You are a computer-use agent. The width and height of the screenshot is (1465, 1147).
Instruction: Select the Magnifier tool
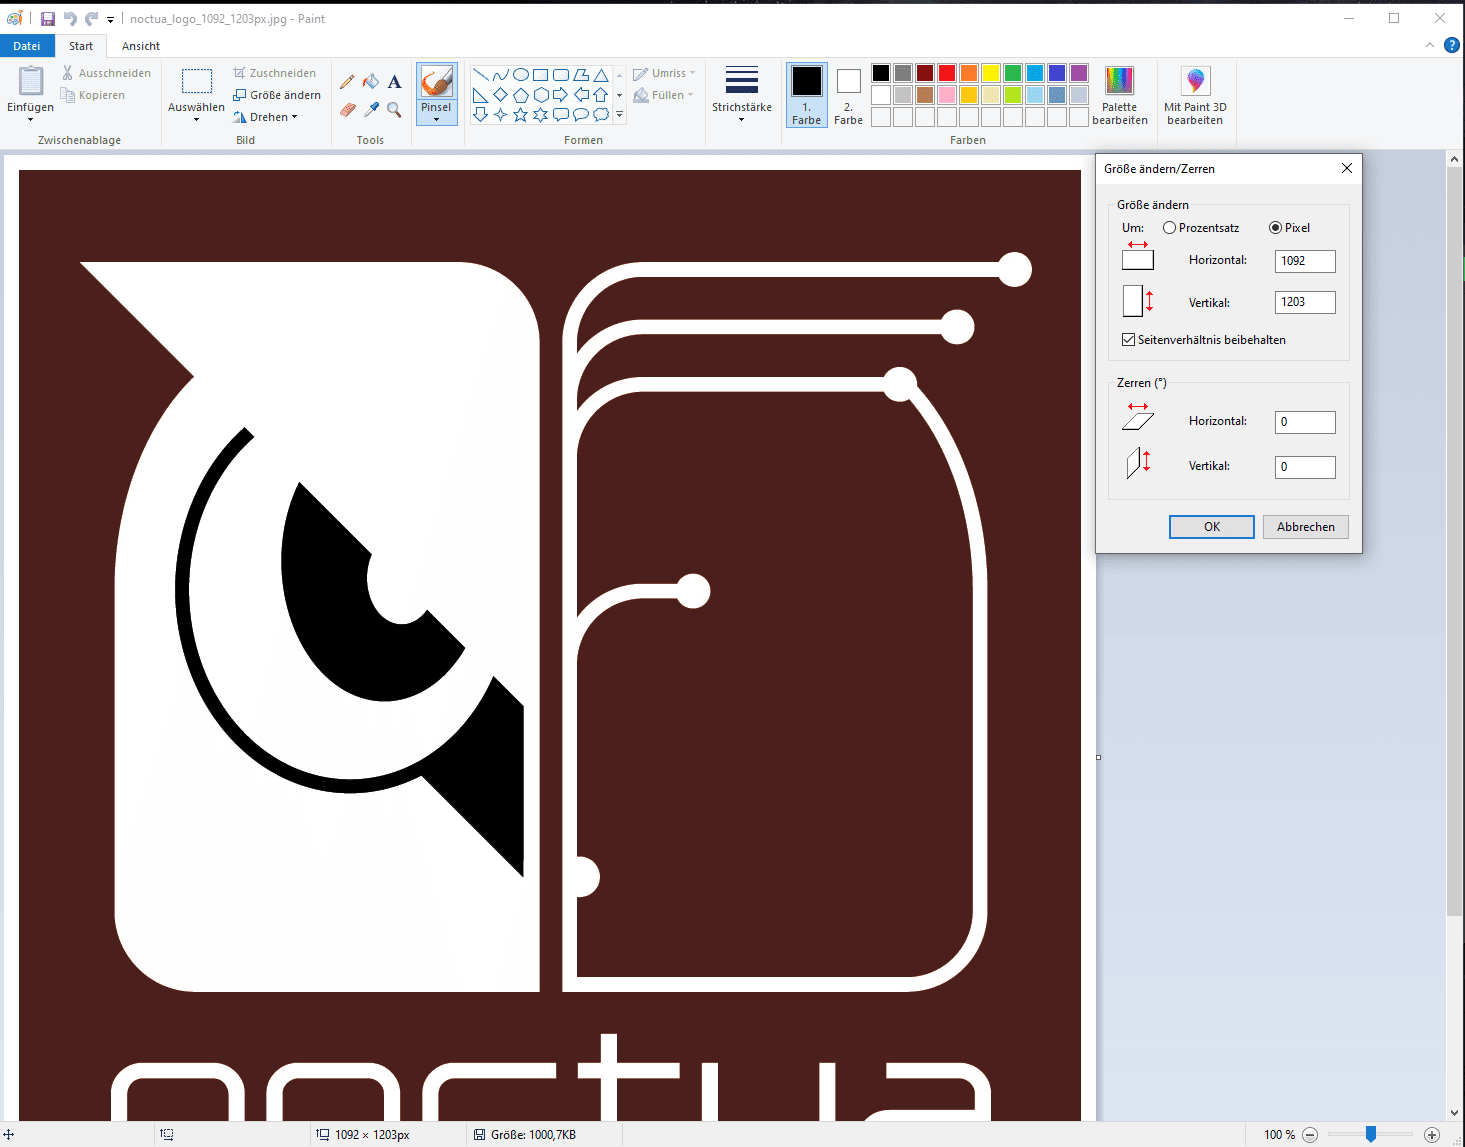pos(394,109)
